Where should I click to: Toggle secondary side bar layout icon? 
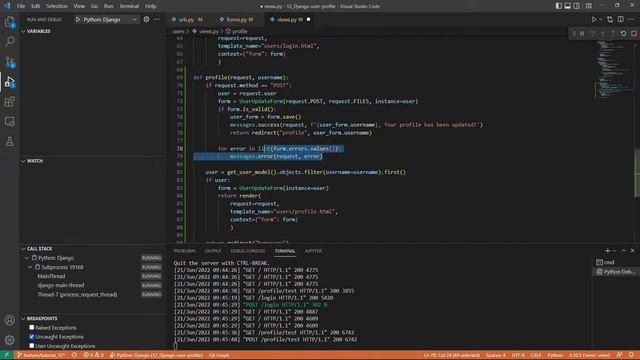(x=576, y=6)
